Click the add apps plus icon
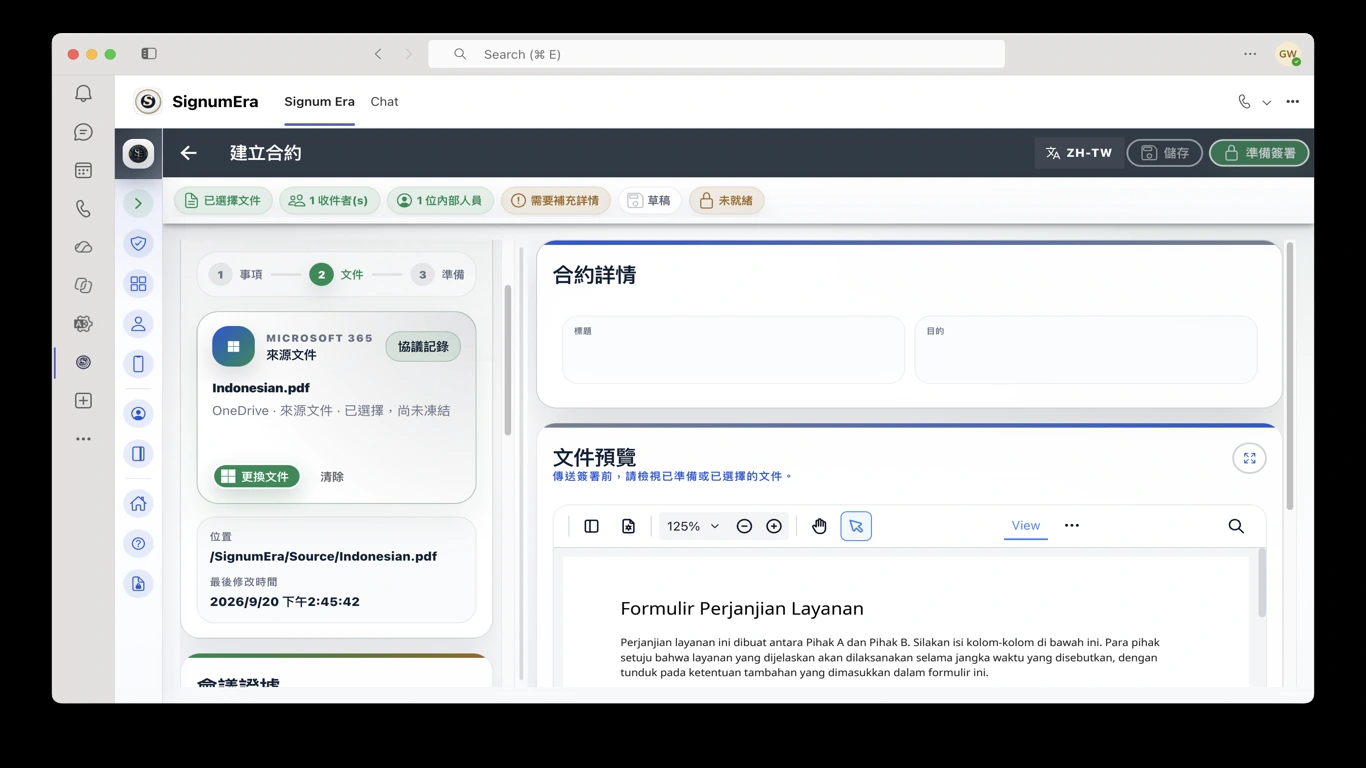This screenshot has height=768, width=1366. 83,401
